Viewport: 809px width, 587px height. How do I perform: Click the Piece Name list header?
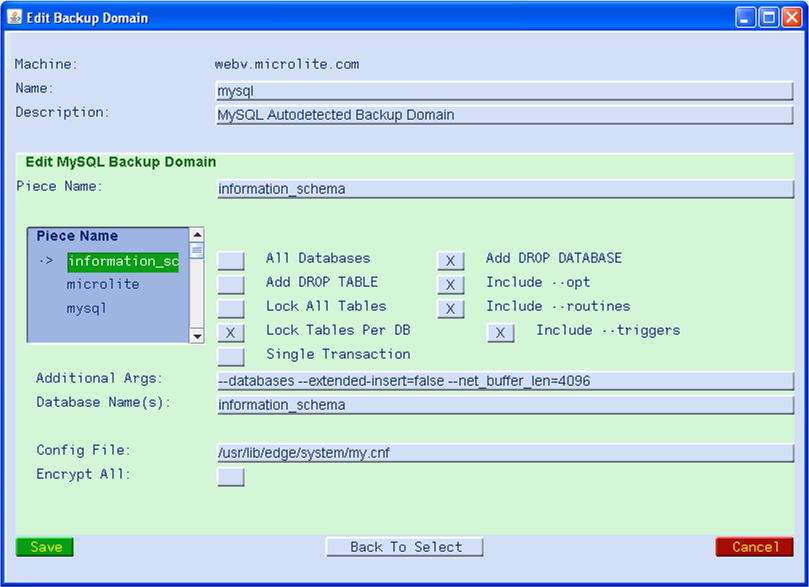tap(77, 236)
